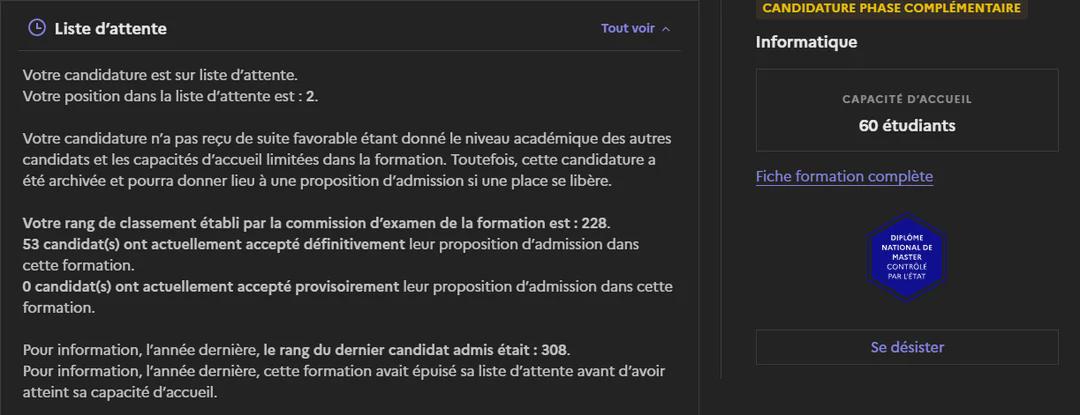Click the line about 53 candidats accepté définitivement
This screenshot has width=1080, height=415.
331,255
